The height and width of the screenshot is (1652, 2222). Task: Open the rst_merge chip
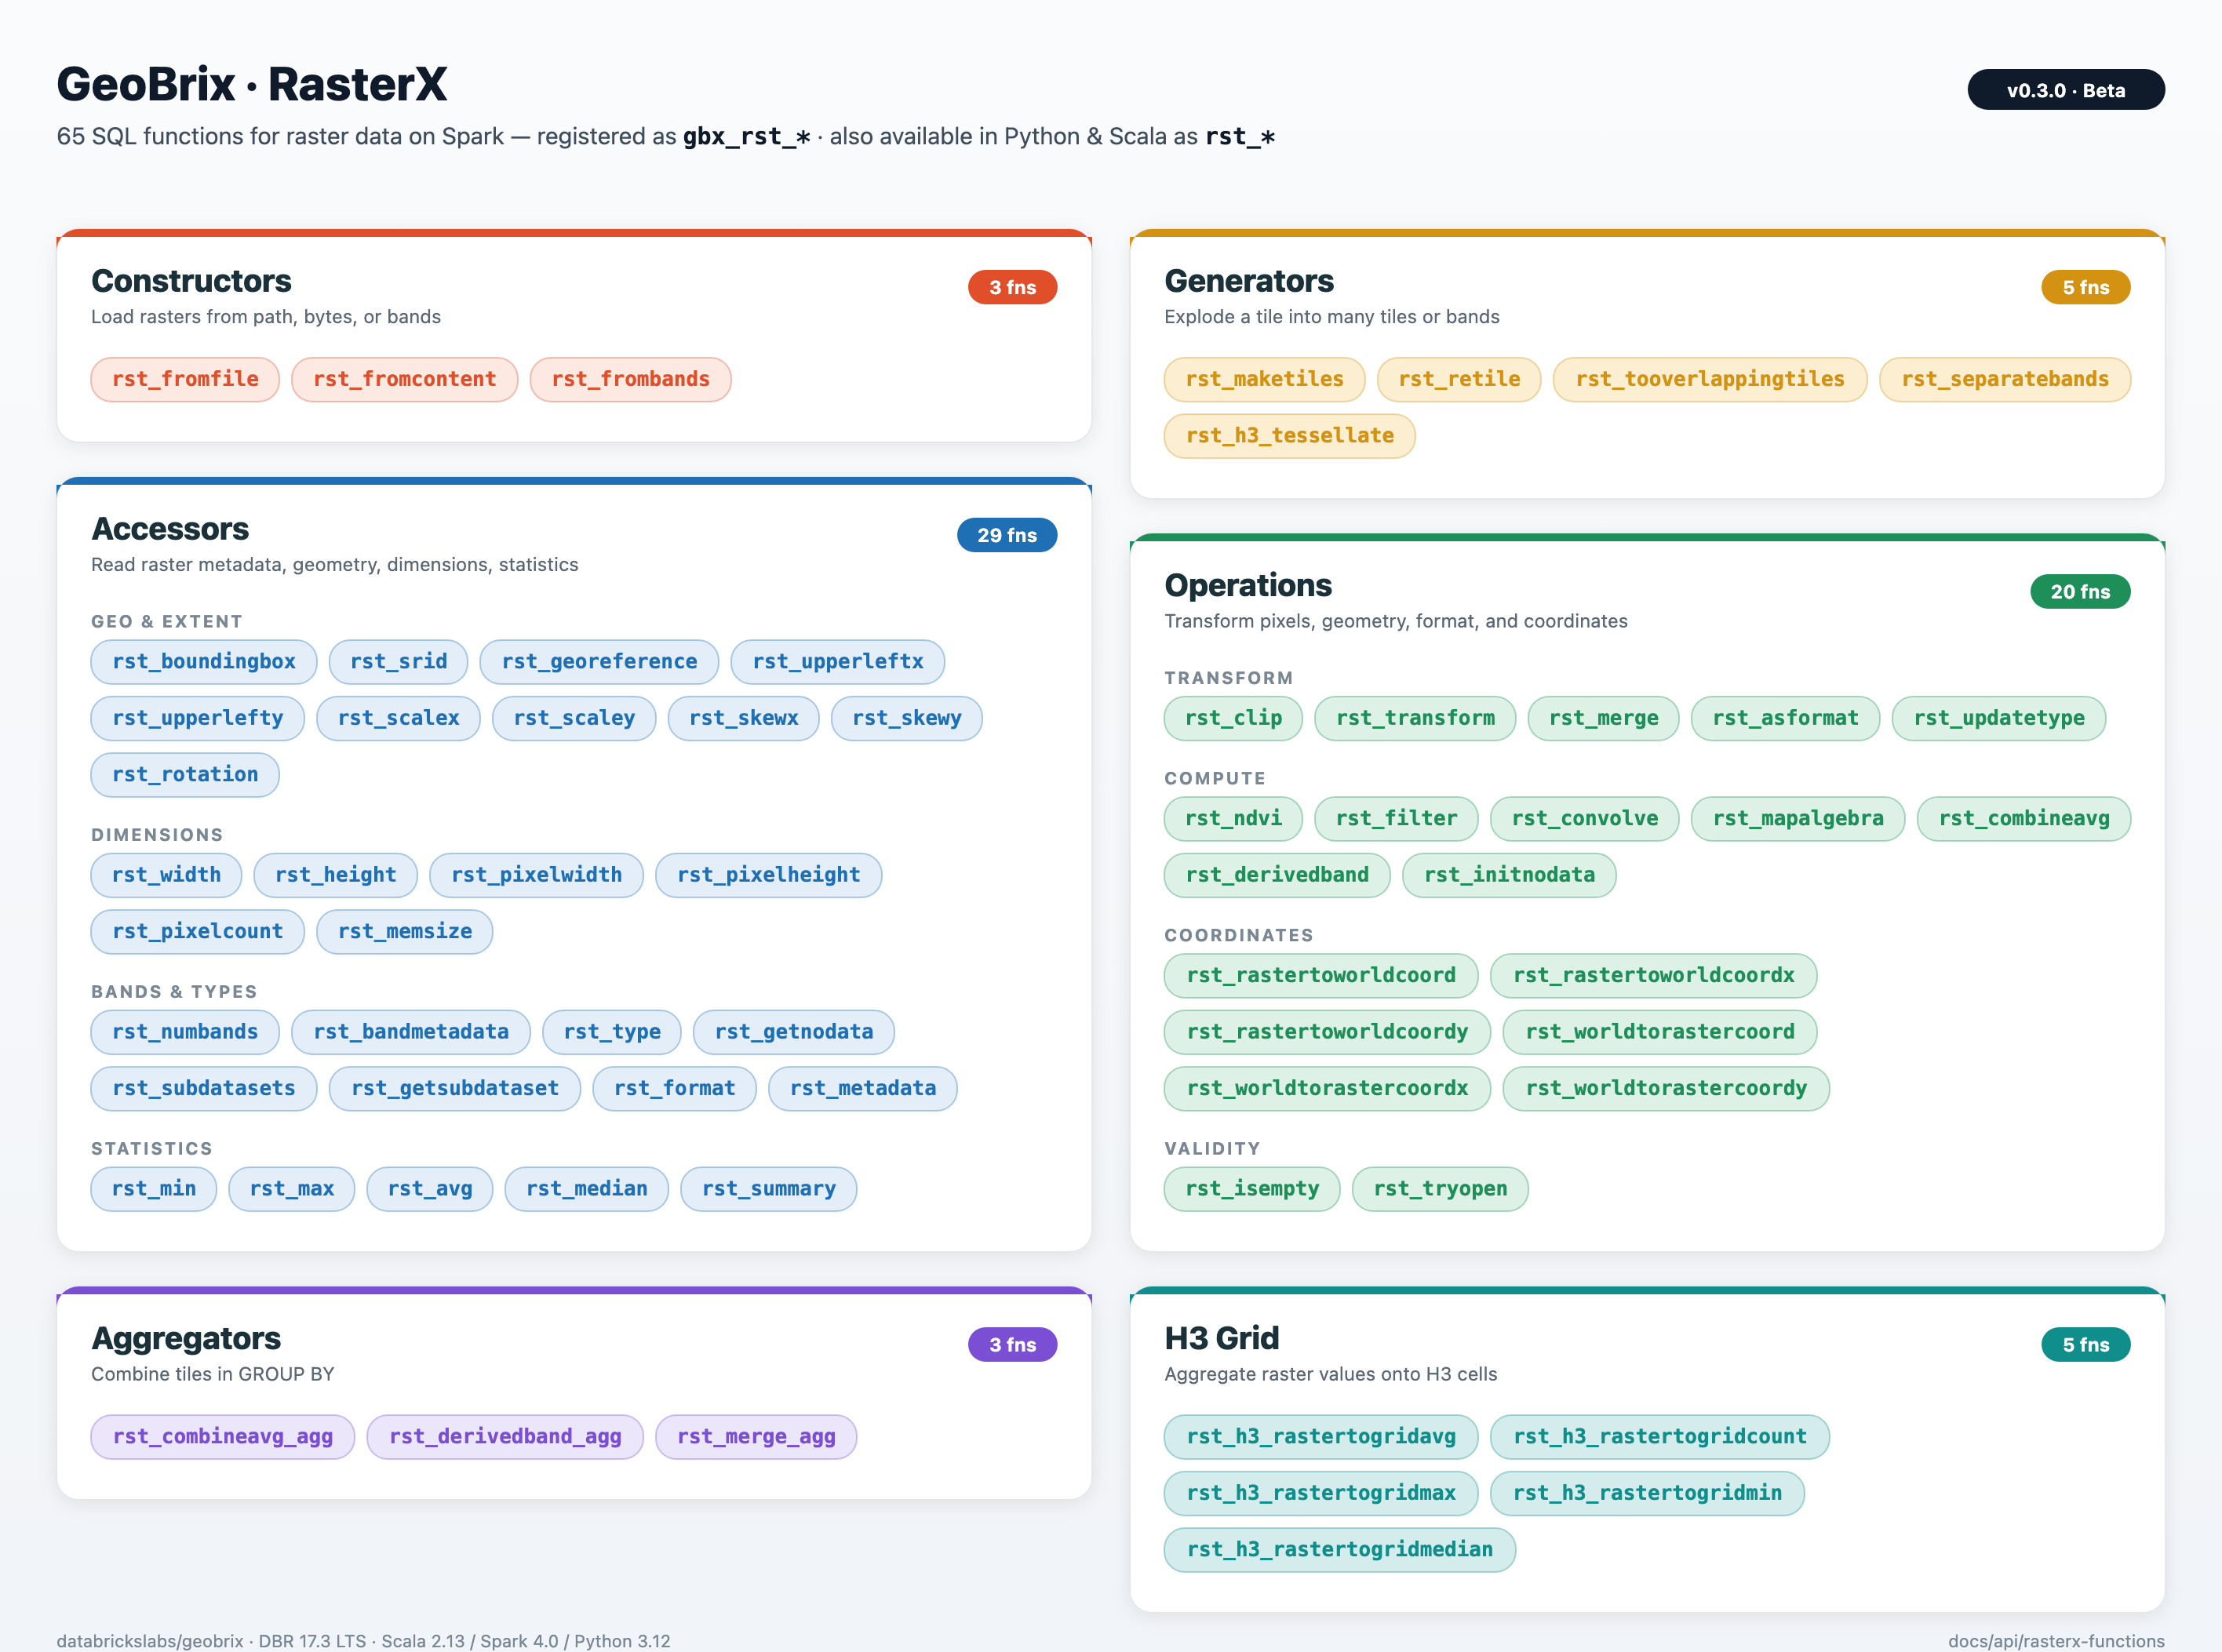[x=1604, y=718]
